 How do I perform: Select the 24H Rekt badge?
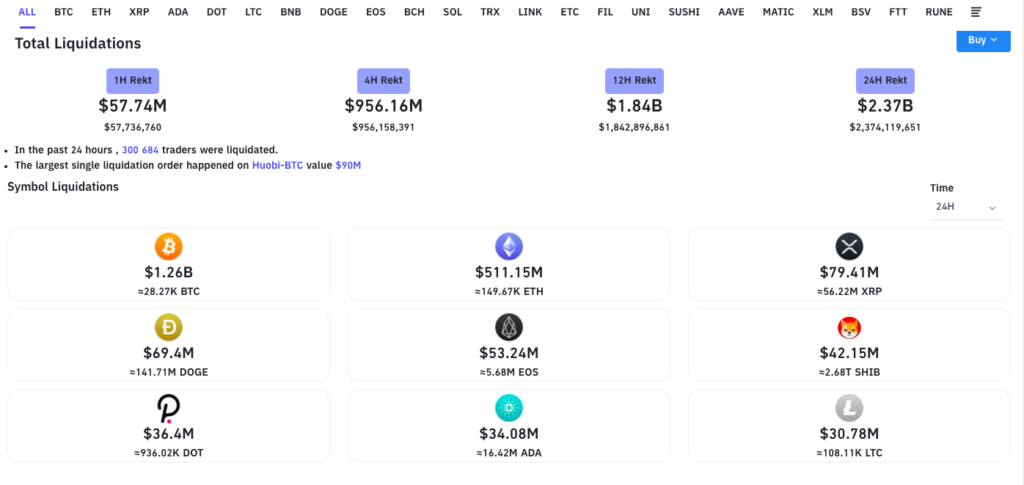tap(884, 80)
